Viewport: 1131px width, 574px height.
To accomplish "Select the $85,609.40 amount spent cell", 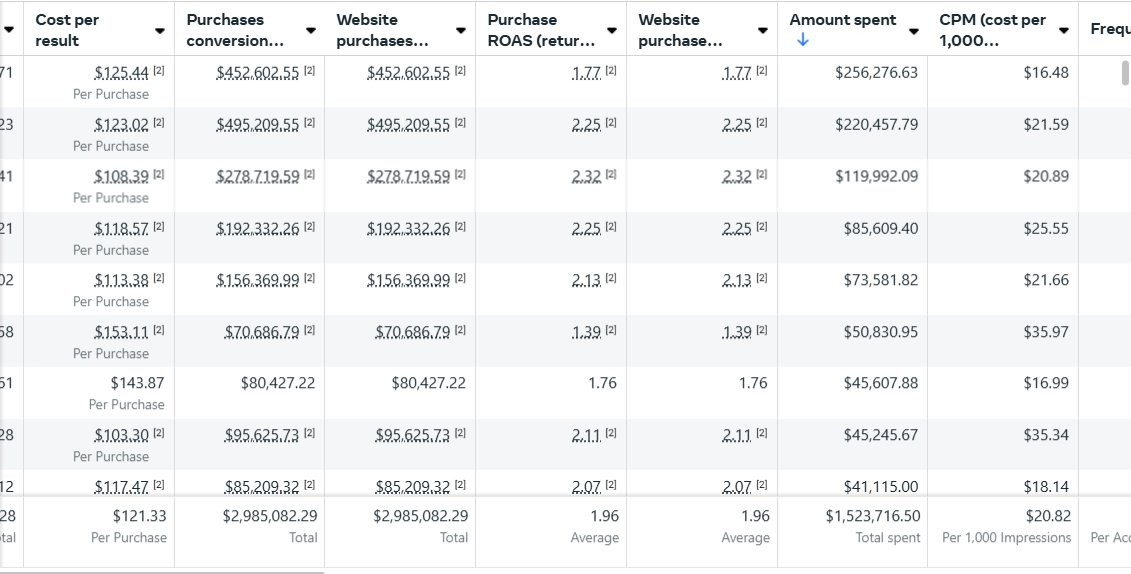I will [x=881, y=228].
